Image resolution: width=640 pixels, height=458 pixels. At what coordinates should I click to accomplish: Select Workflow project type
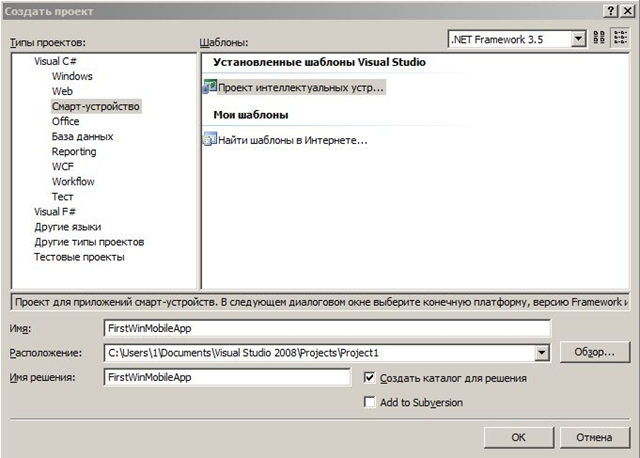click(73, 182)
